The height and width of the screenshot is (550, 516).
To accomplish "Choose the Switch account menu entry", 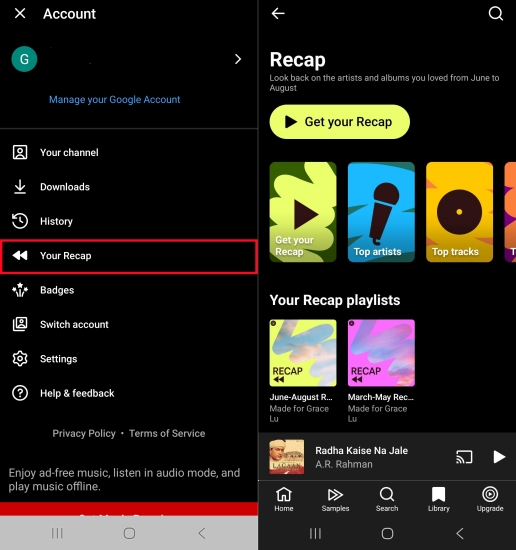I will tap(129, 324).
